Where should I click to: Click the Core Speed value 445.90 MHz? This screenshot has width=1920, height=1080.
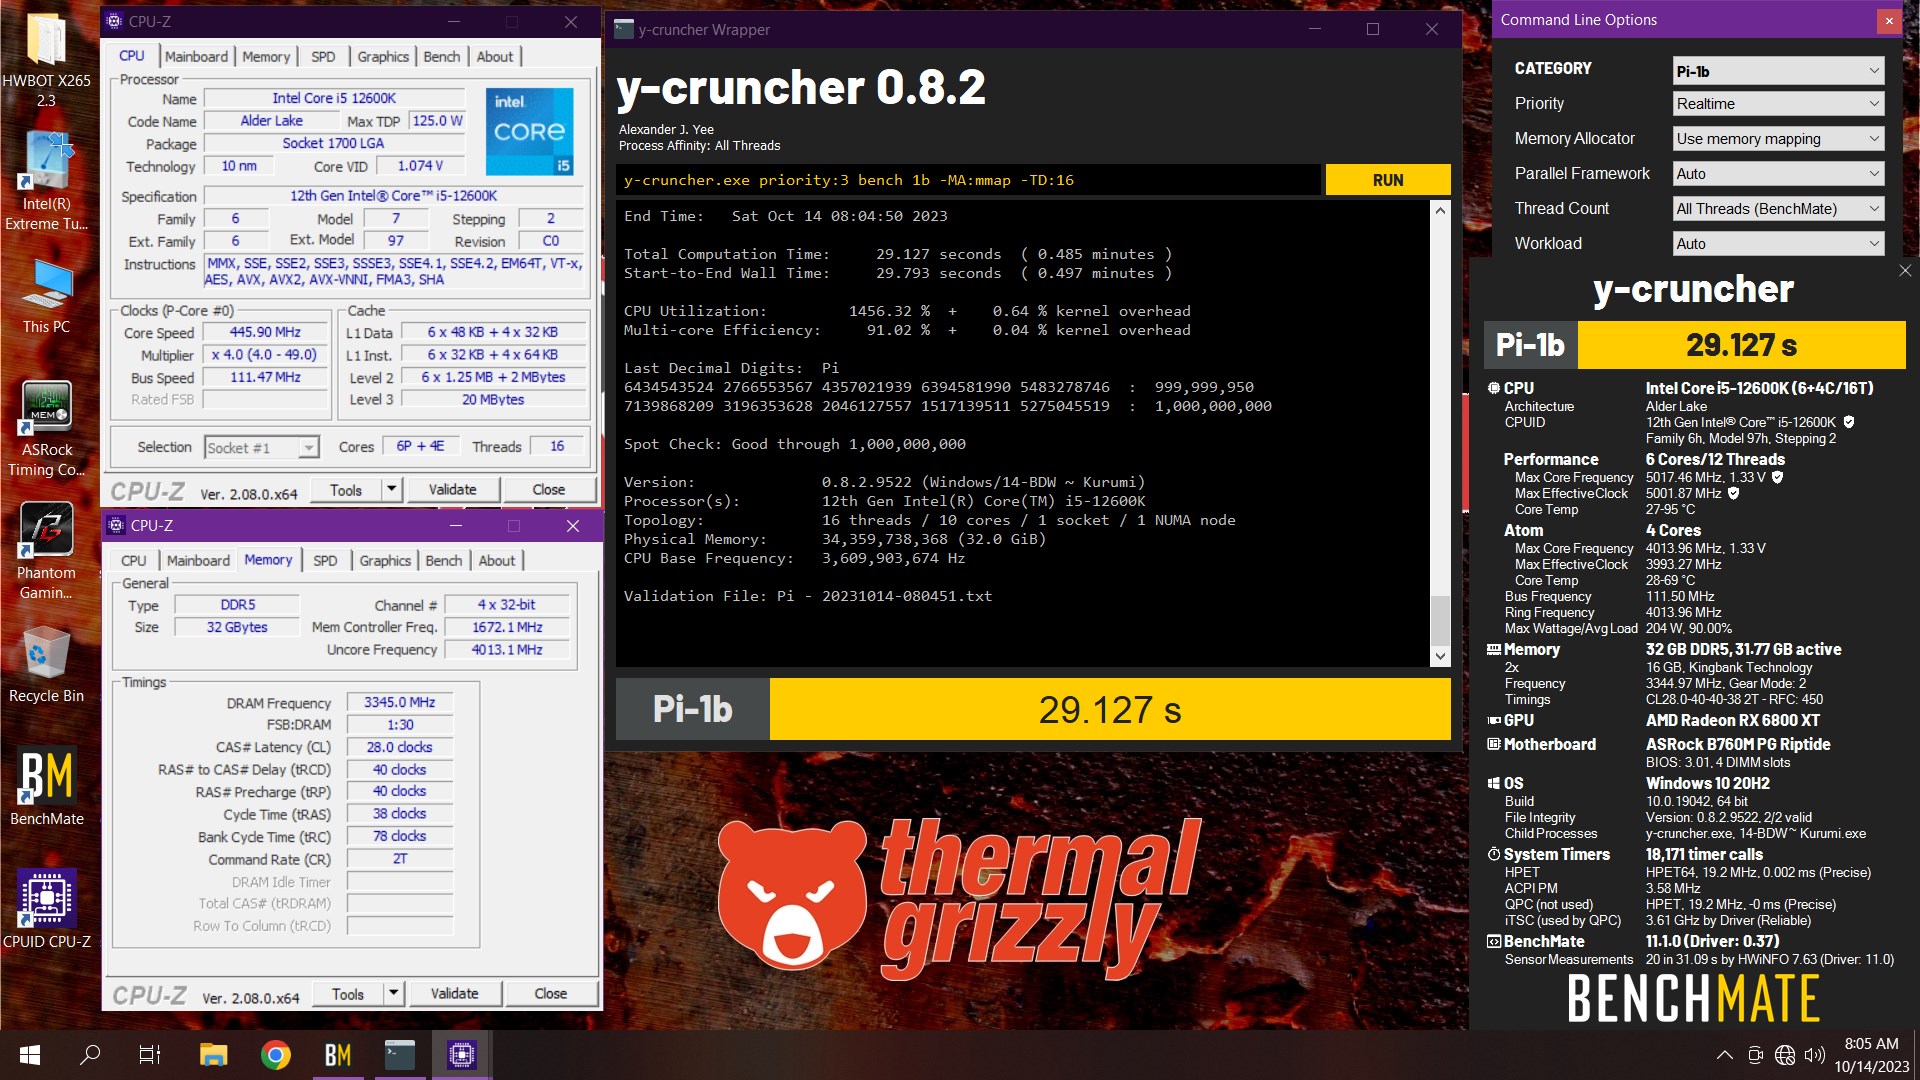pyautogui.click(x=265, y=332)
